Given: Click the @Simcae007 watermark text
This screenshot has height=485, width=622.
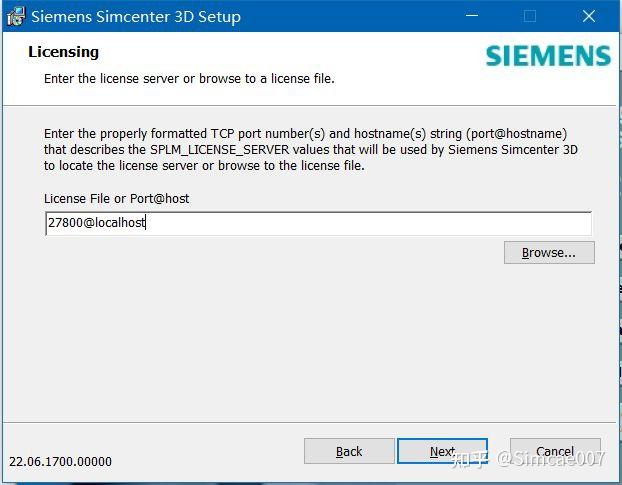Looking at the screenshot, I should point(551,458).
